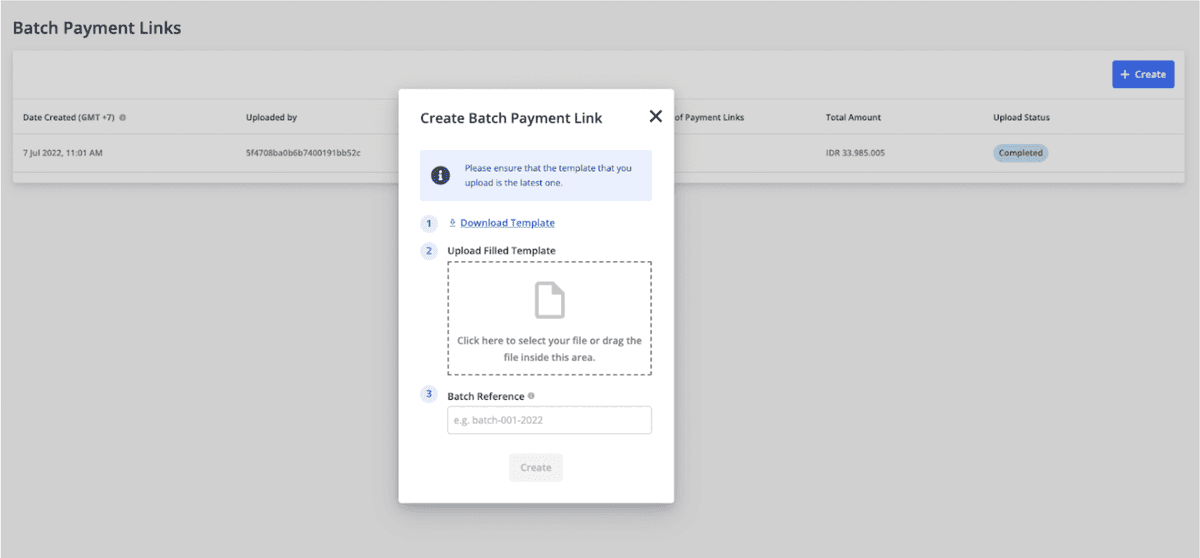Click the info icon beside Date Created header
The width and height of the screenshot is (1200, 558).
[123, 118]
